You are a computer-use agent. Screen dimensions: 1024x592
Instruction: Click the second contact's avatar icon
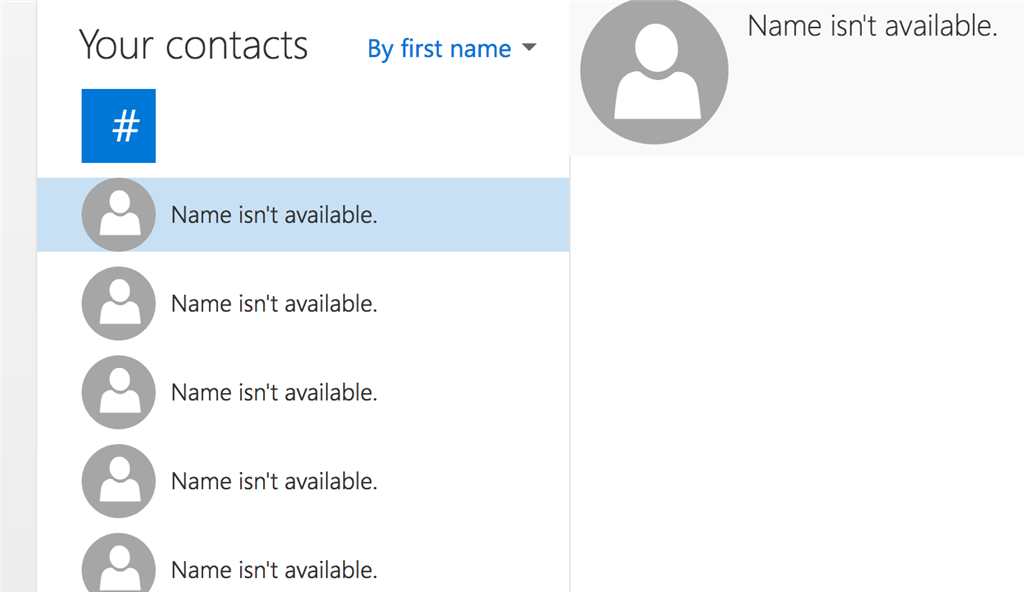tap(118, 303)
